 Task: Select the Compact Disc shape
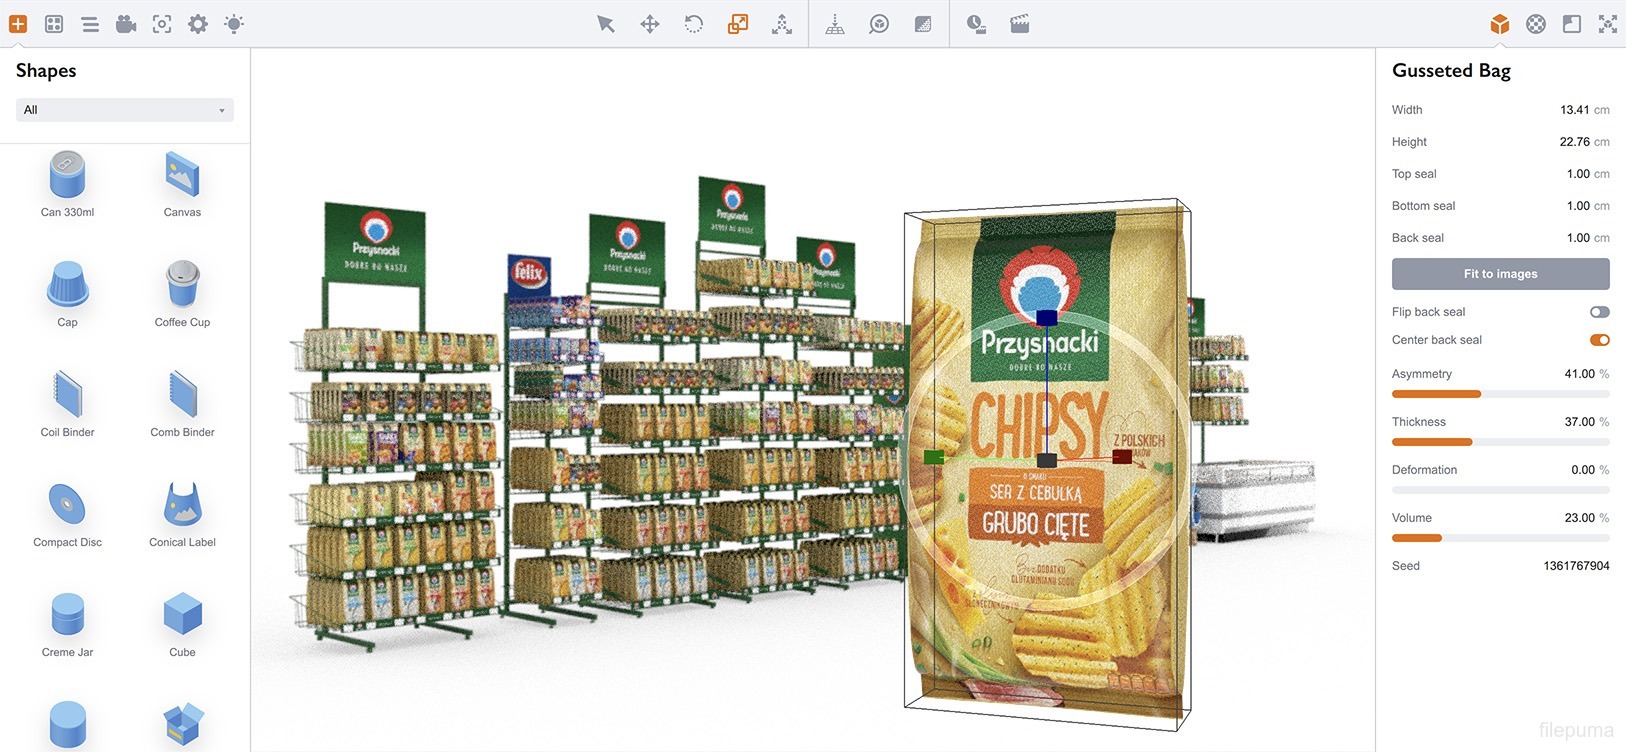coord(67,512)
